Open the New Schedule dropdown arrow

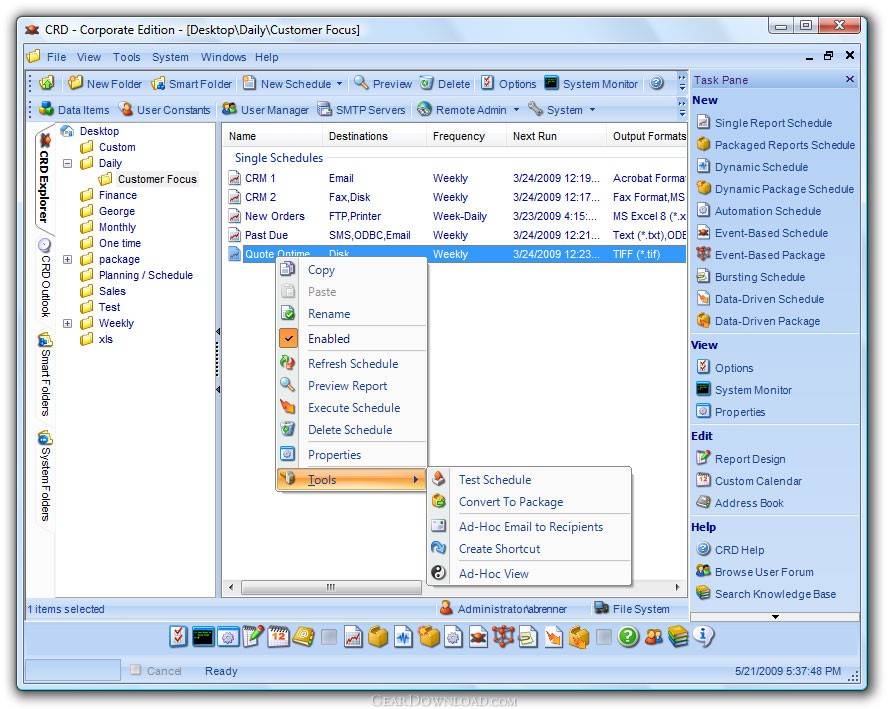click(339, 84)
